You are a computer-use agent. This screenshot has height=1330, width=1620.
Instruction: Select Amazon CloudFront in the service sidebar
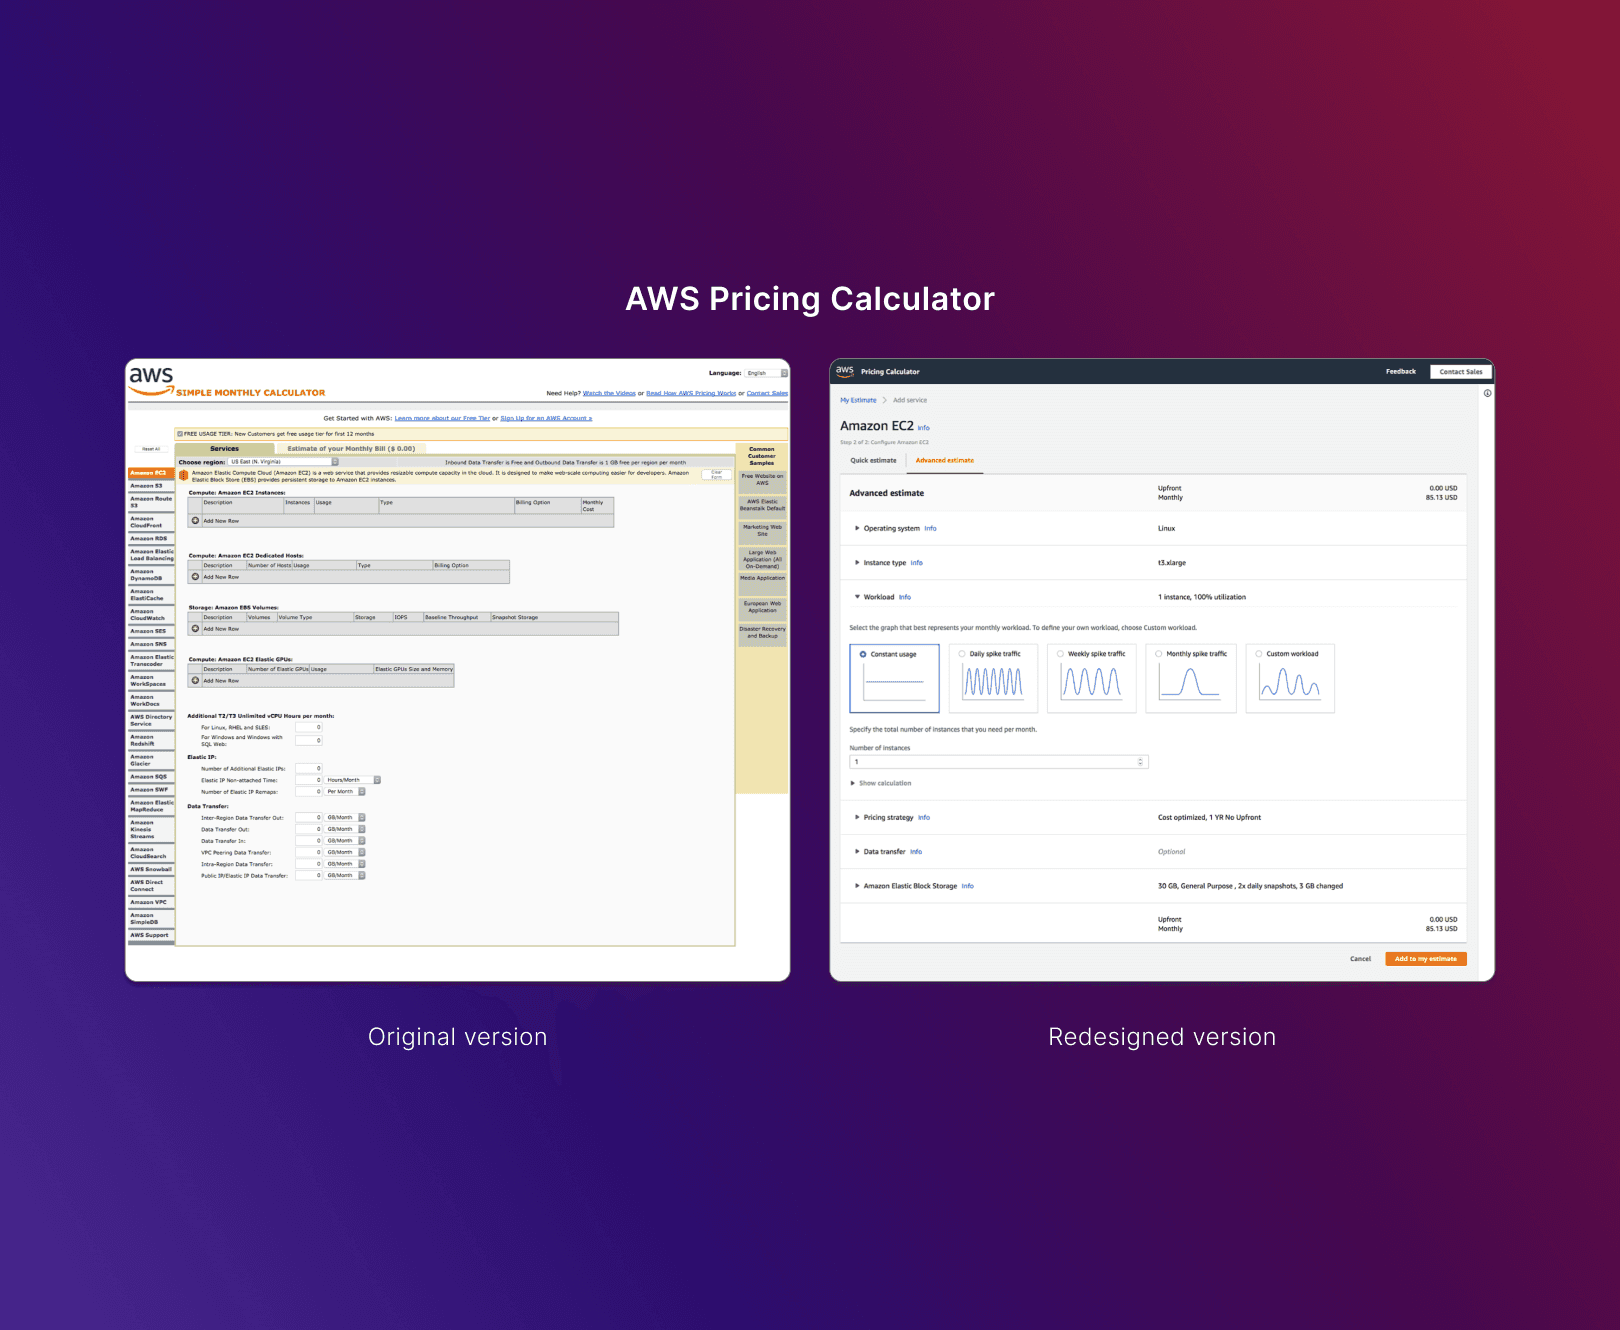[151, 522]
